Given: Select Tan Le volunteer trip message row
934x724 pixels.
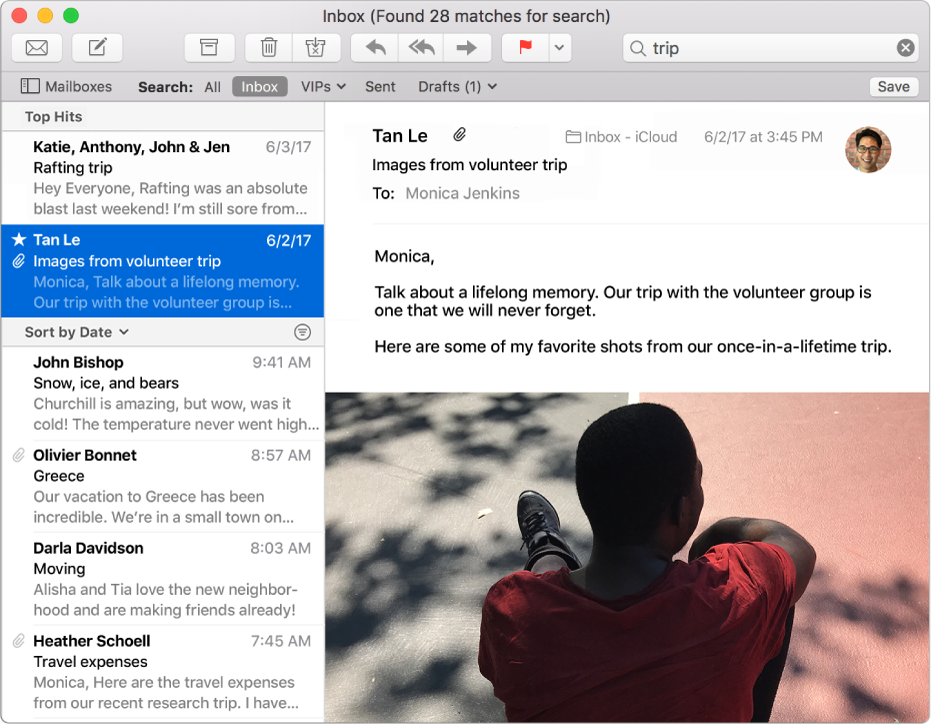Looking at the screenshot, I should click(x=163, y=271).
